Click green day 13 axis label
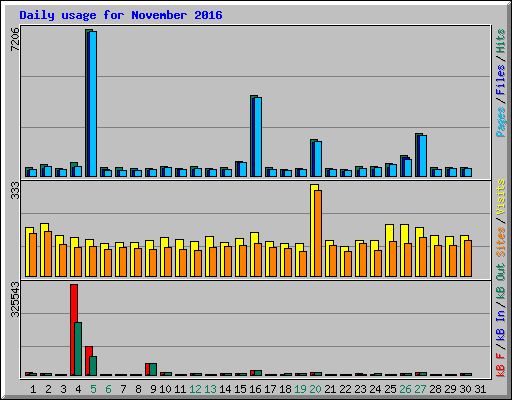This screenshot has height=400, width=512. [x=210, y=389]
